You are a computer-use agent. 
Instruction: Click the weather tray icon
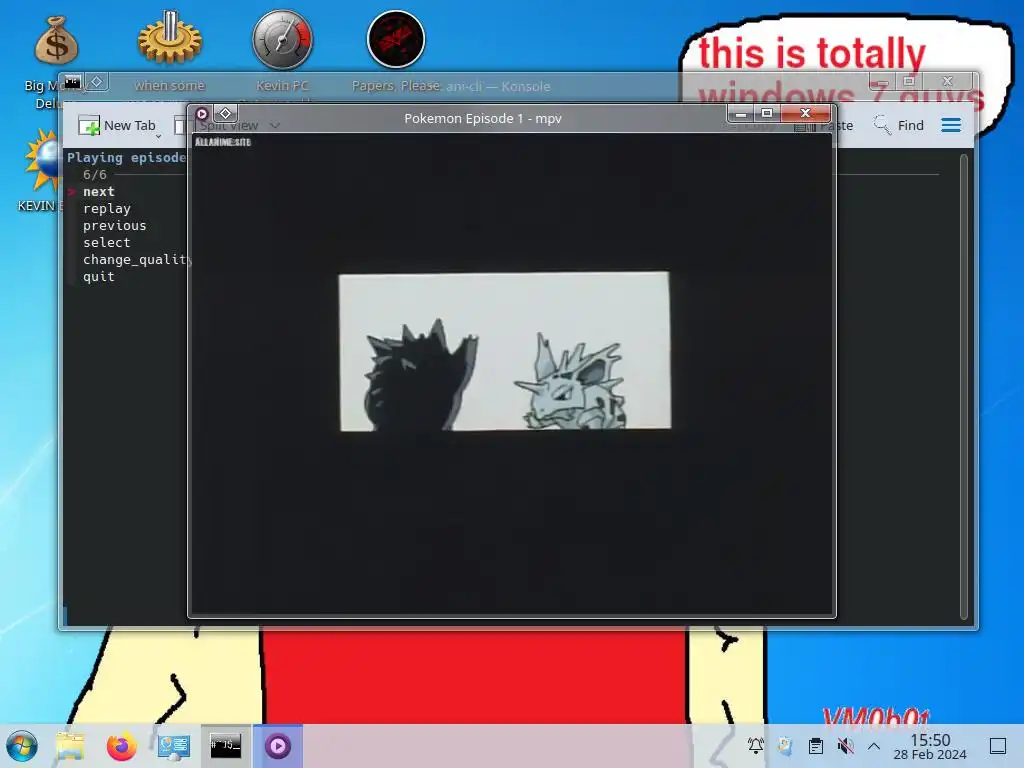pyautogui.click(x=785, y=746)
